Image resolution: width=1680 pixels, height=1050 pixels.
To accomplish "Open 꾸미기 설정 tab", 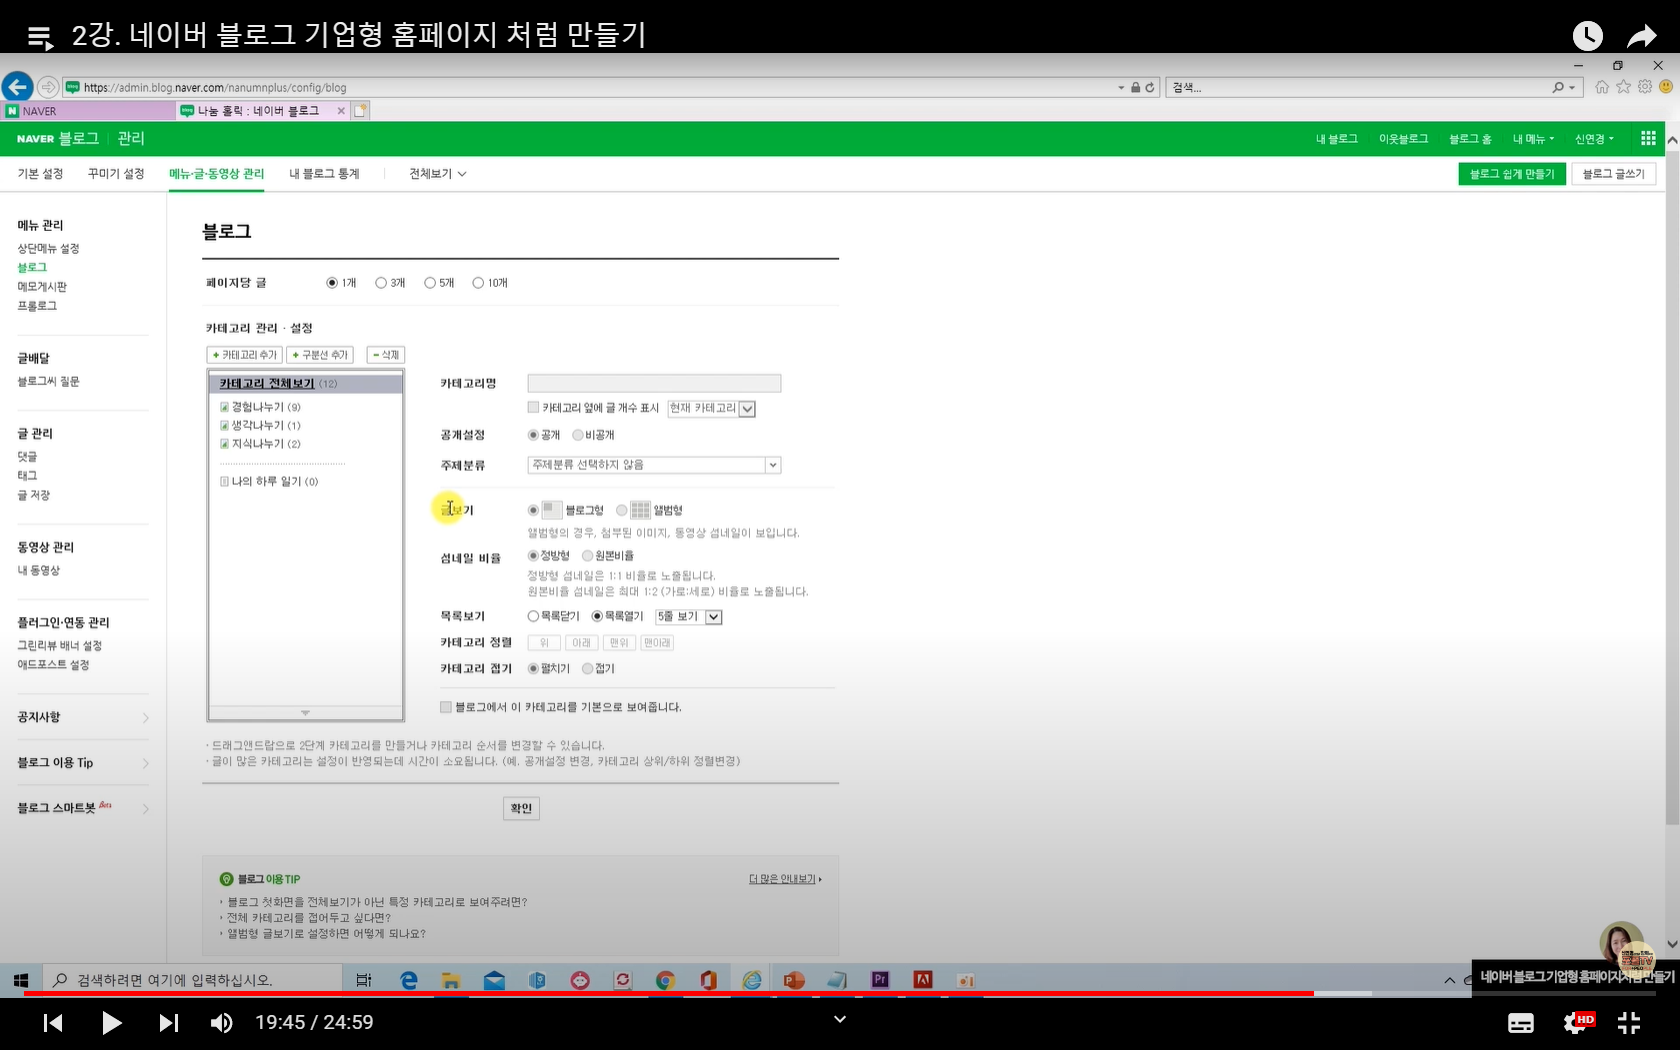I will 116,174.
